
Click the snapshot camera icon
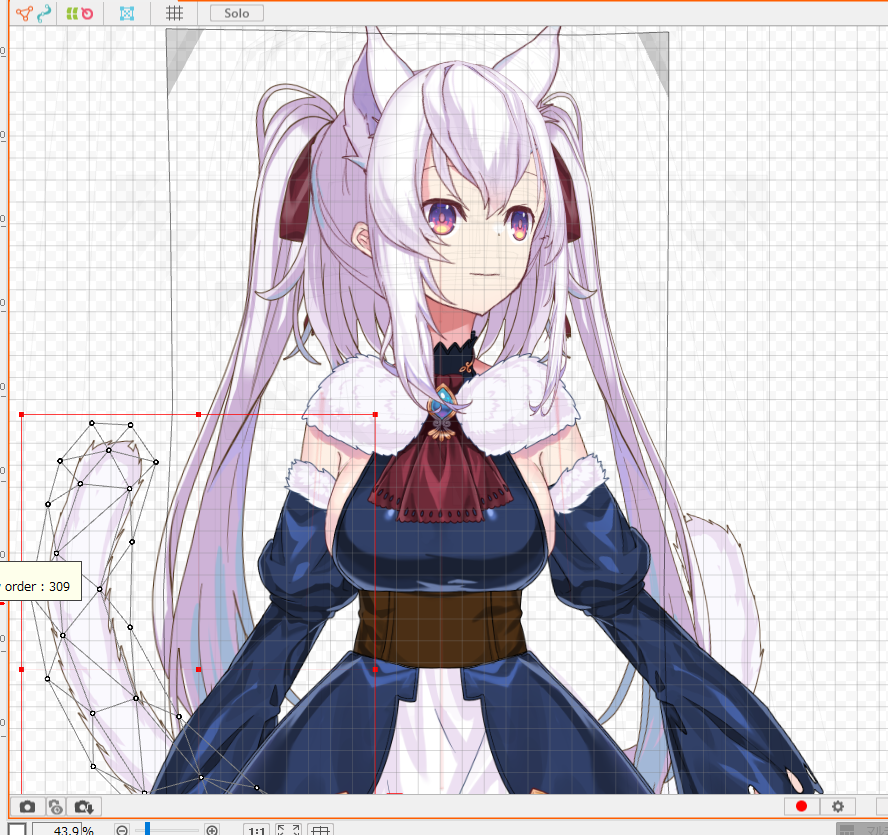click(27, 806)
